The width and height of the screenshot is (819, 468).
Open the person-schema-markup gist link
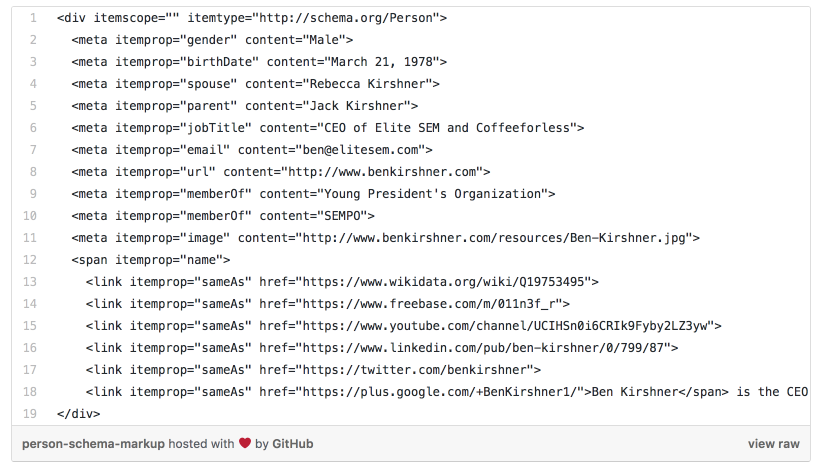tap(93, 444)
